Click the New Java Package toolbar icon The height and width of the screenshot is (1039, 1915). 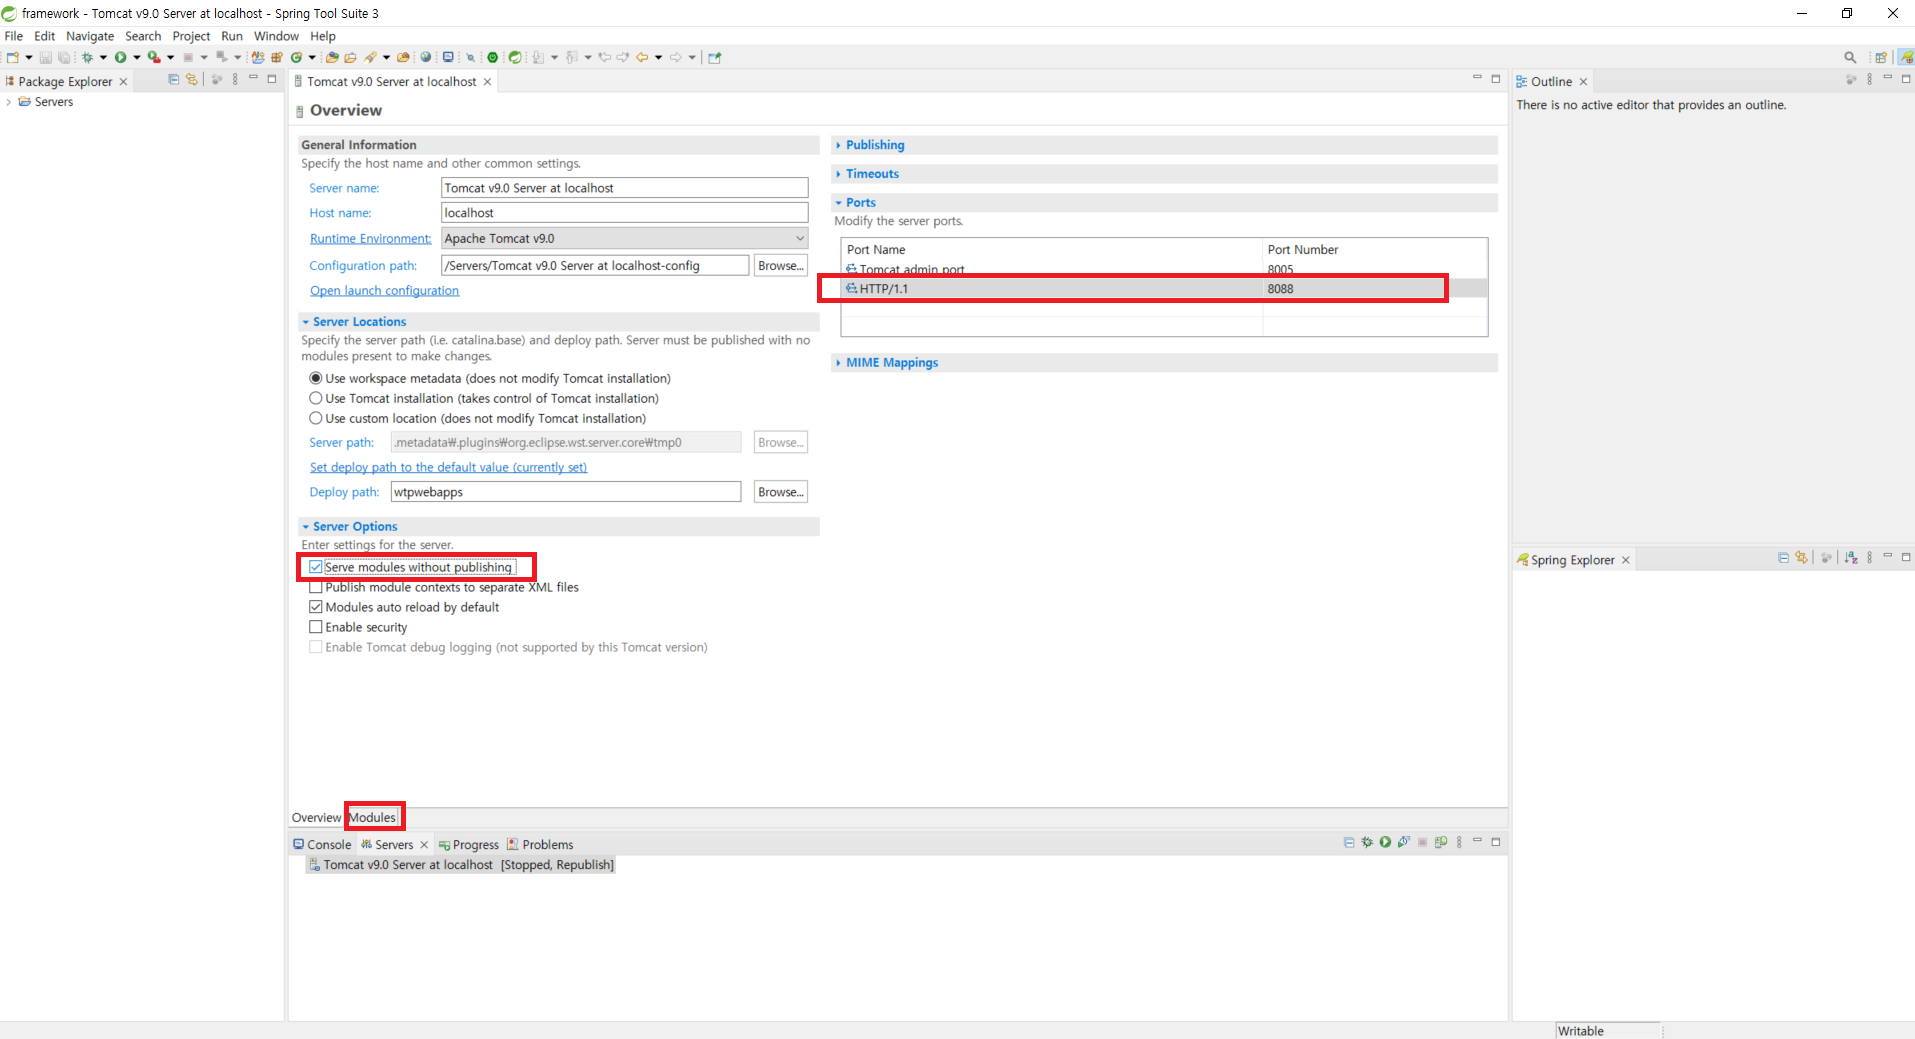point(277,57)
